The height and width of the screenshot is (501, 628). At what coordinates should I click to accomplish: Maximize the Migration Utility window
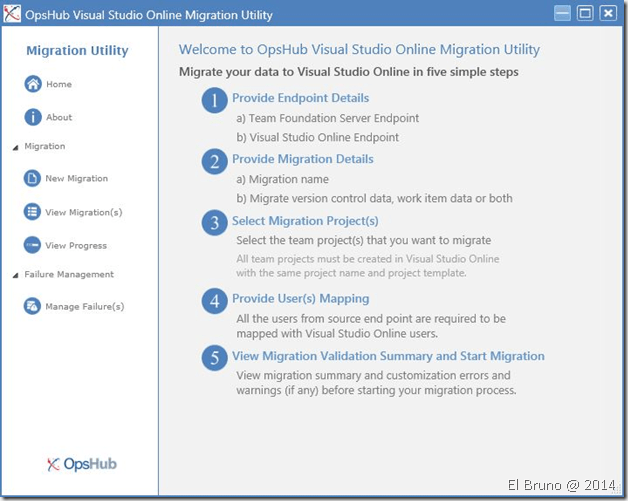(x=585, y=14)
